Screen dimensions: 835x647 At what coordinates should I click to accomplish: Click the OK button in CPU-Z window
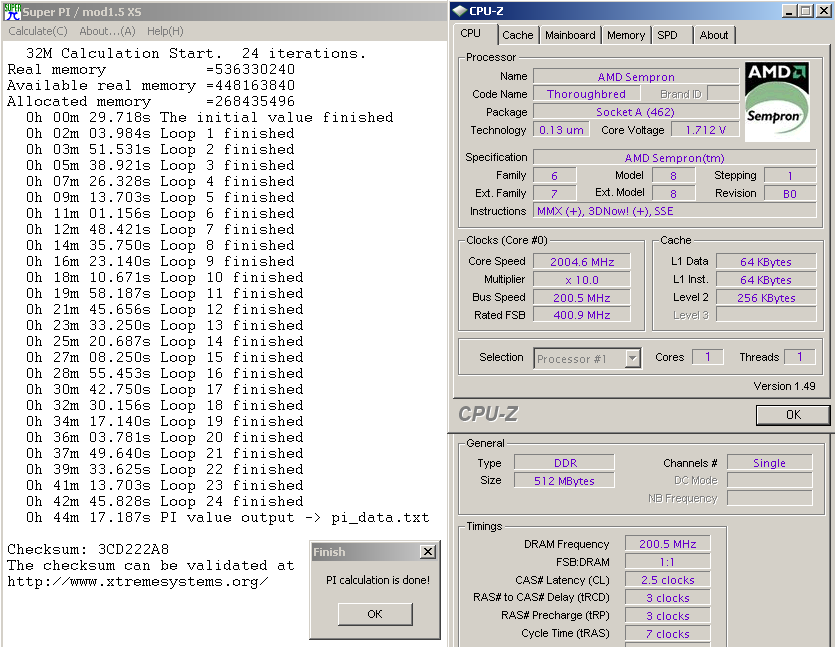pyautogui.click(x=793, y=415)
